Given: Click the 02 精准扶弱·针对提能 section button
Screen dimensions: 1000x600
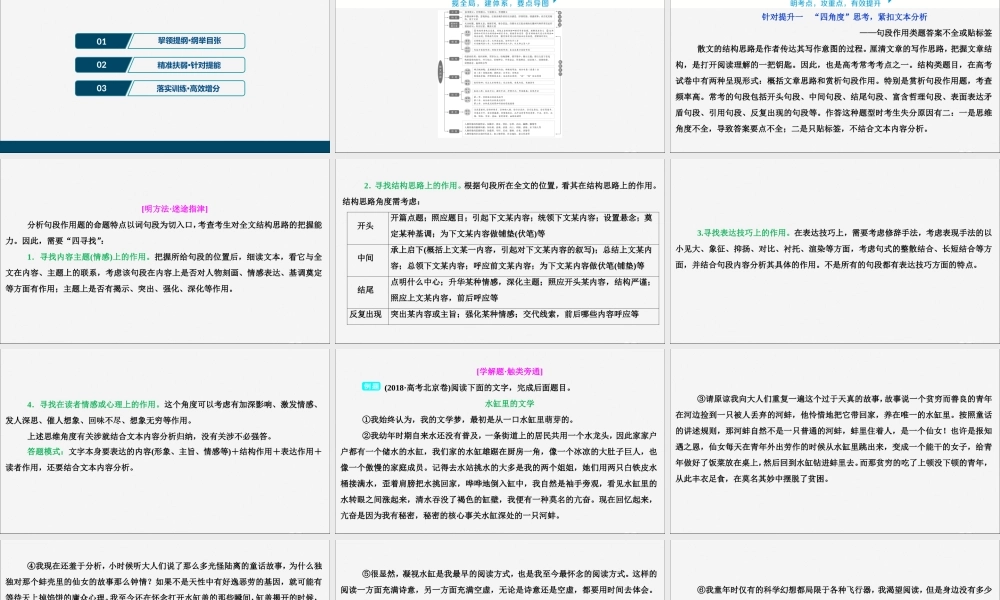Looking at the screenshot, I should [160, 64].
